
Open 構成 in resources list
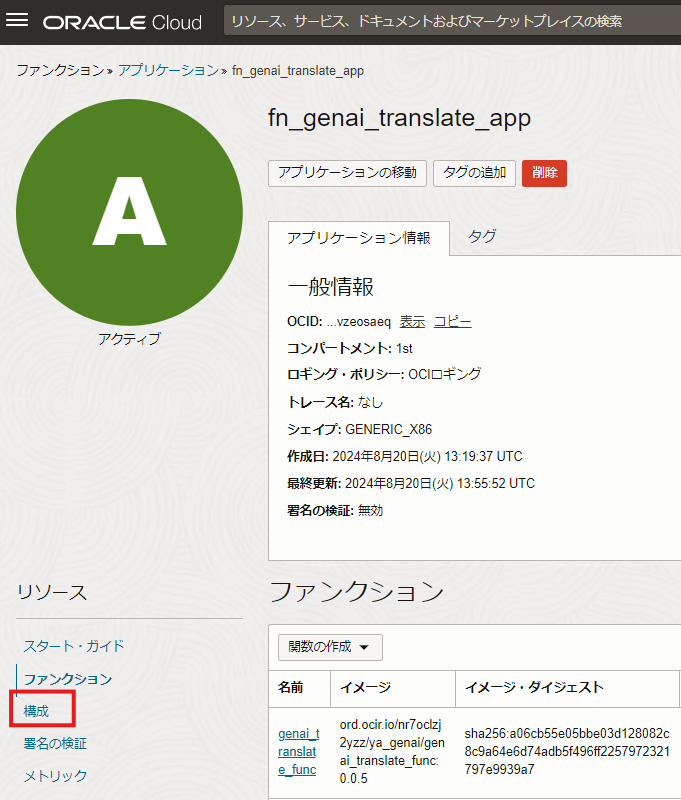36,711
